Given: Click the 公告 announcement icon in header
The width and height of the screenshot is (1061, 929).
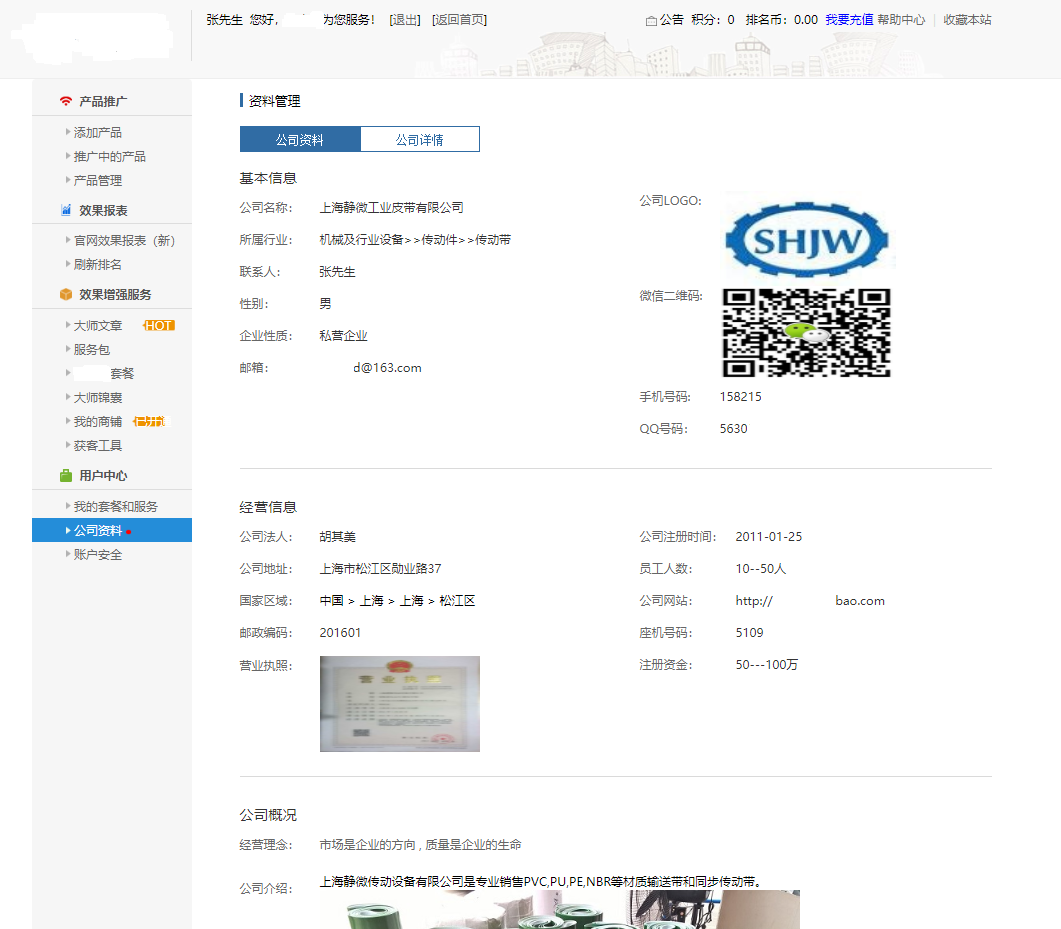Looking at the screenshot, I should point(652,20).
